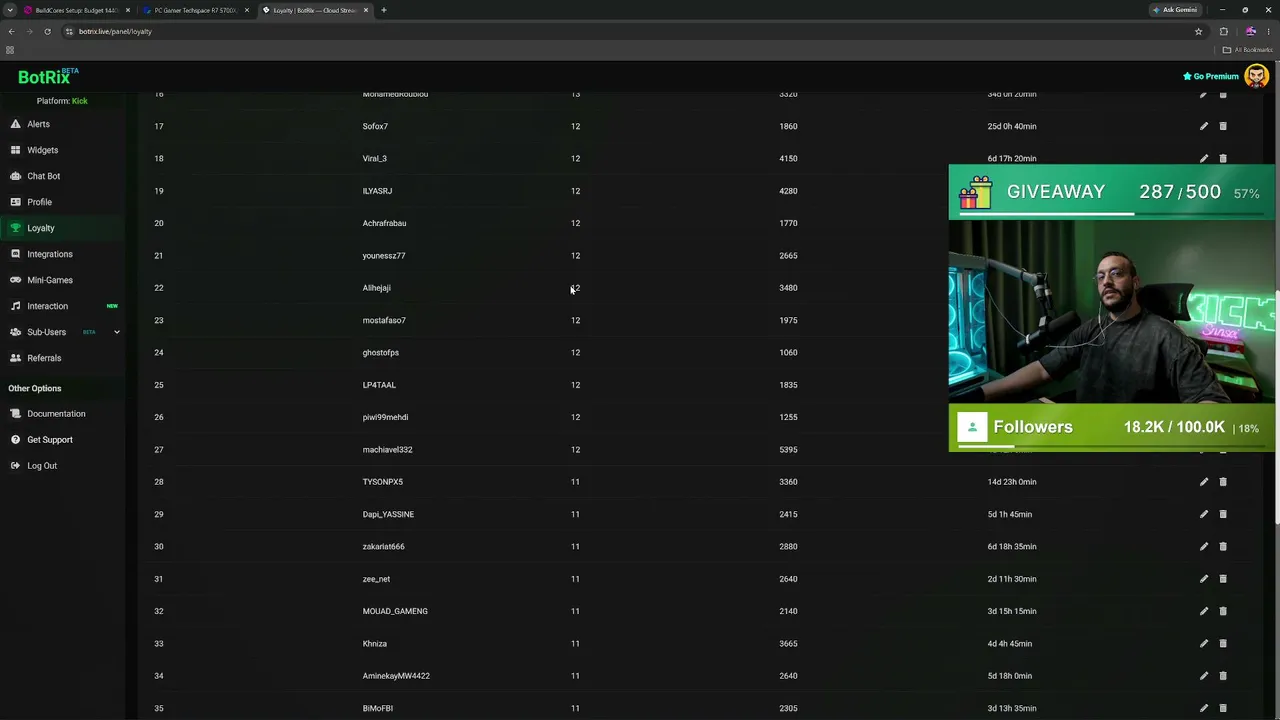Open the browser extensions menu
The width and height of the screenshot is (1280, 720).
click(1223, 31)
